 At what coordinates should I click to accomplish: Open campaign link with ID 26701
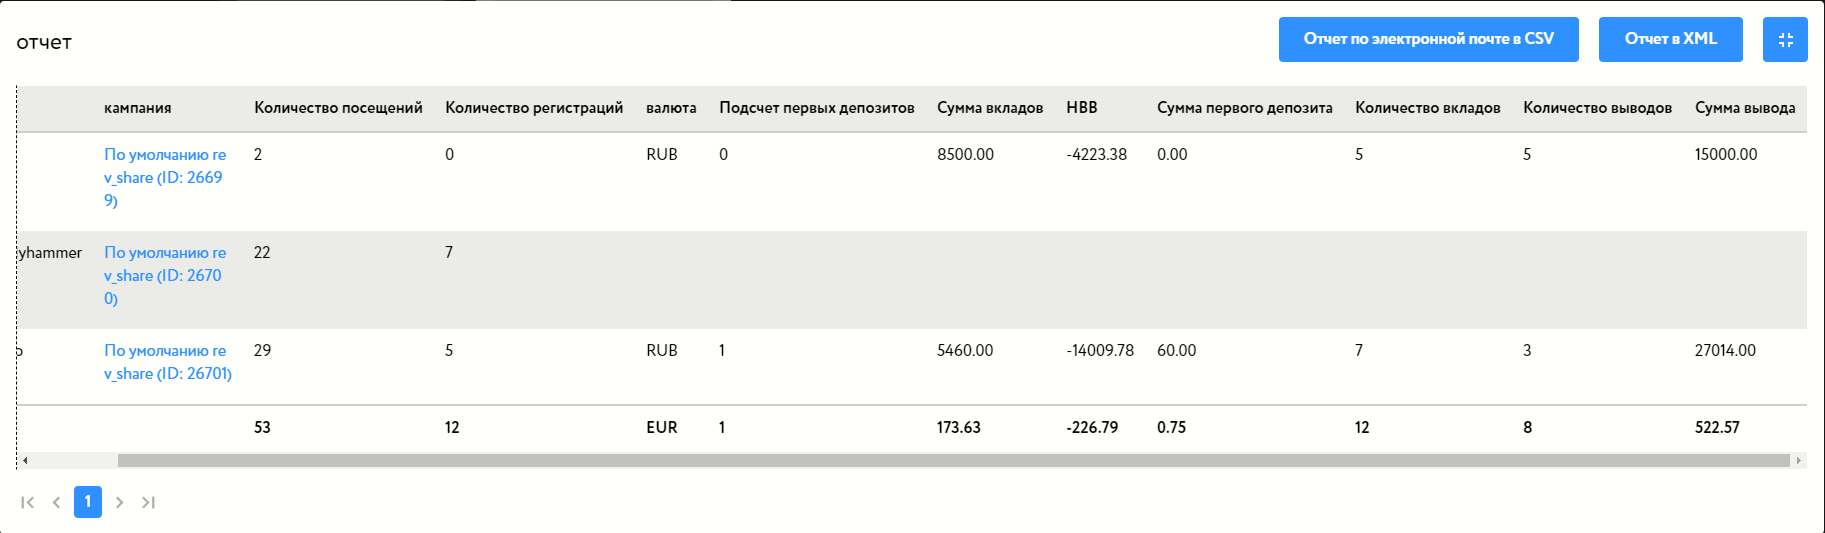(x=168, y=362)
